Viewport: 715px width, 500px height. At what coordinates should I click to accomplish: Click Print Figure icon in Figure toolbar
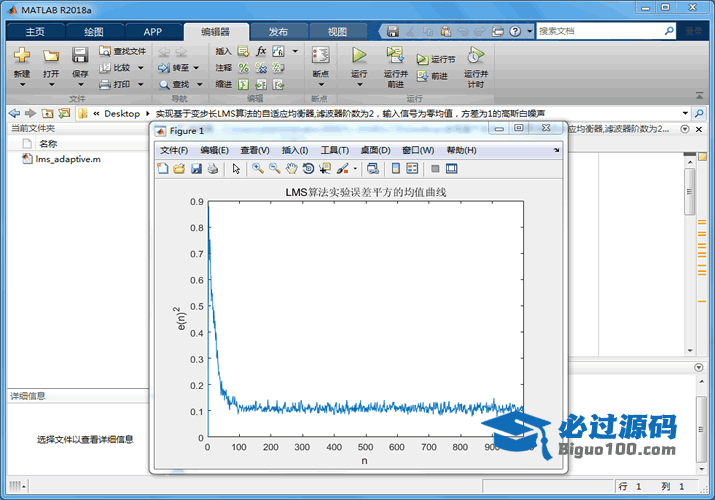pyautogui.click(x=212, y=169)
